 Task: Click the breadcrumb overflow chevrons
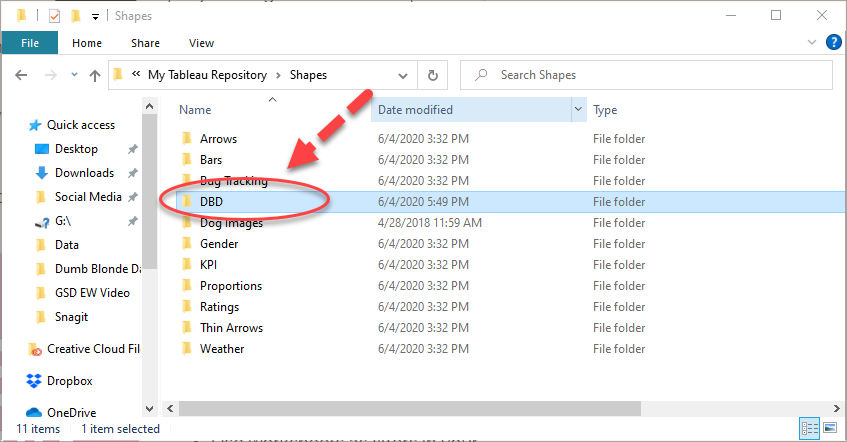click(x=136, y=73)
